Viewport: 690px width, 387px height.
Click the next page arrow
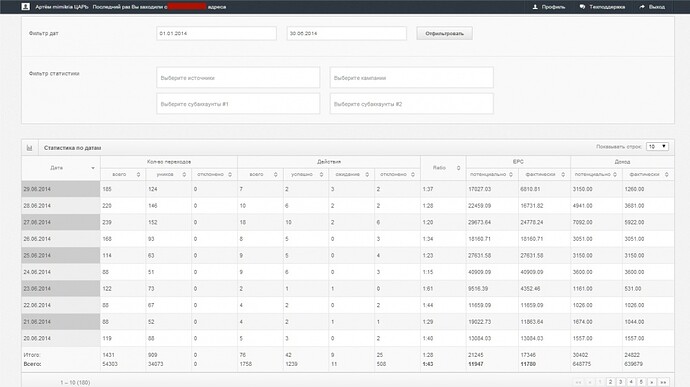652,382
